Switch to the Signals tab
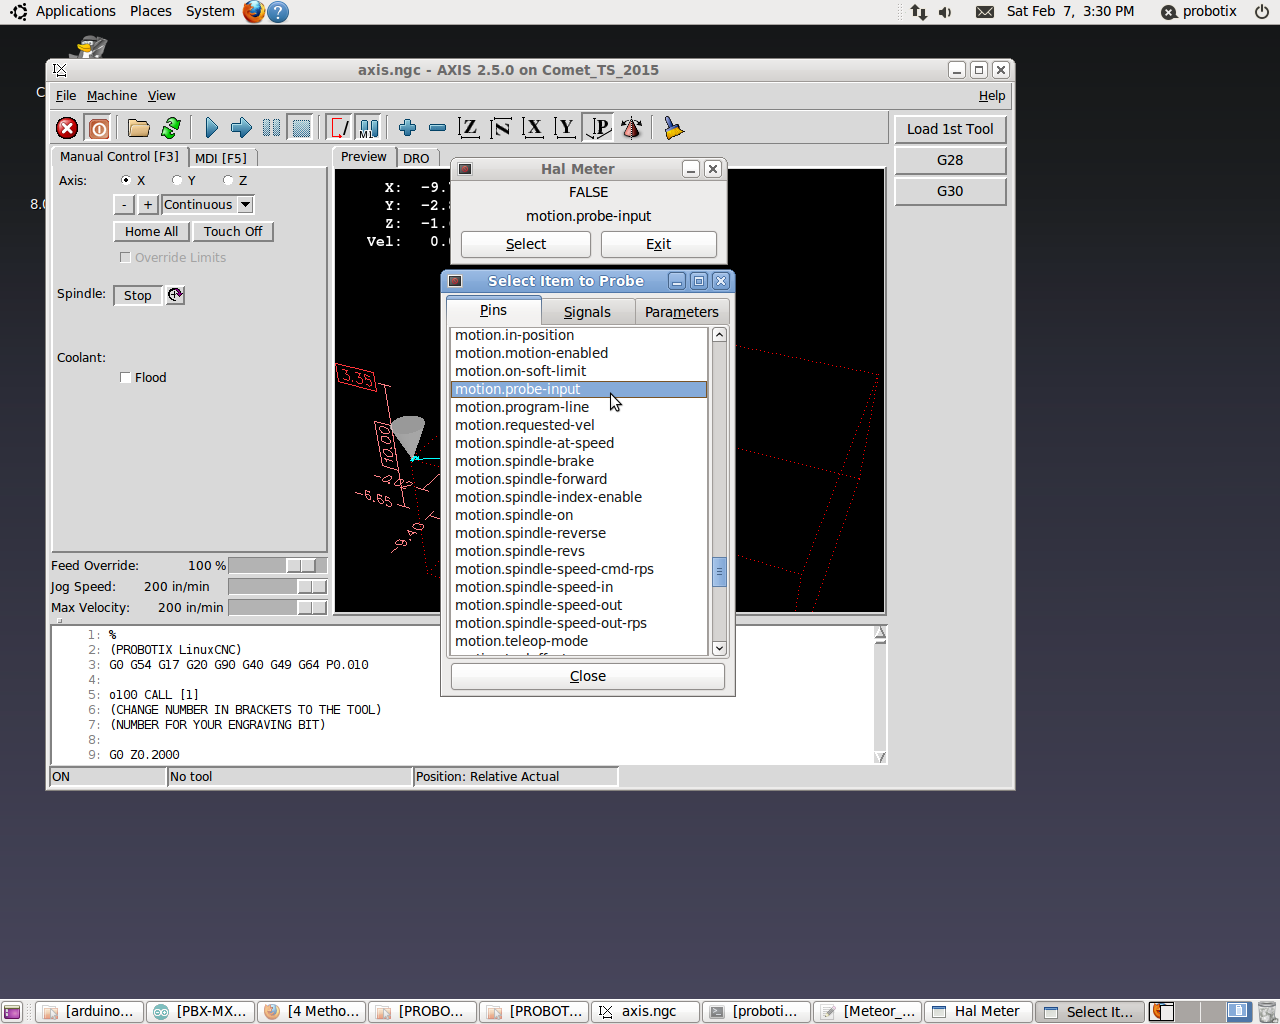 587,312
